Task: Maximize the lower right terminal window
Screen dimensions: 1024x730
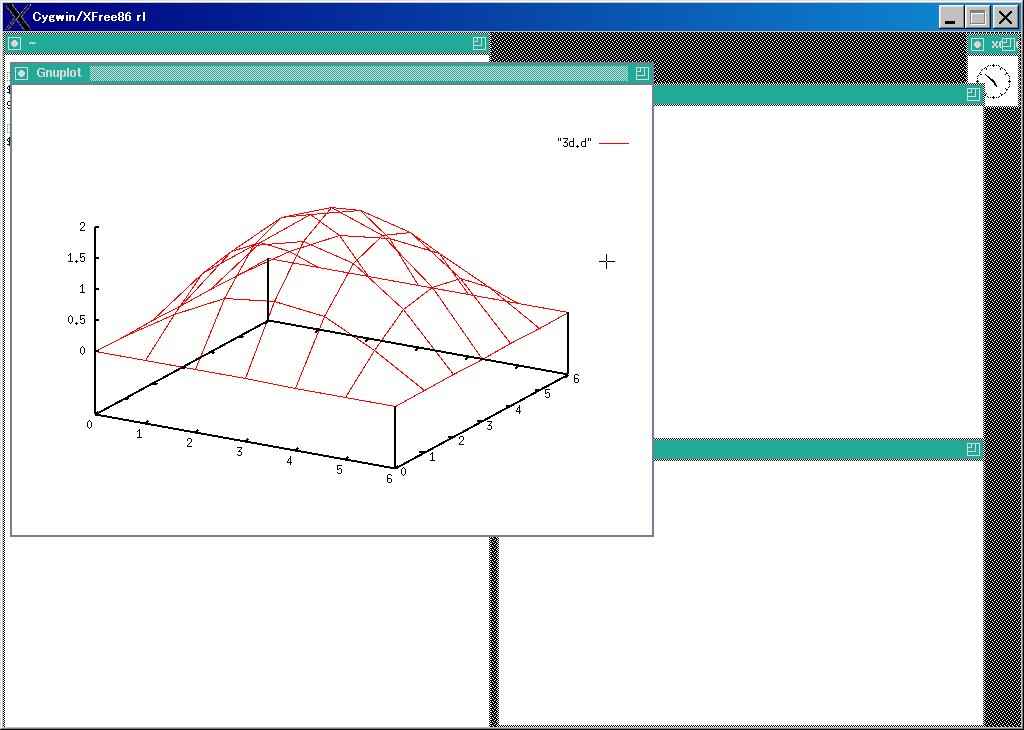Action: pyautogui.click(x=973, y=449)
